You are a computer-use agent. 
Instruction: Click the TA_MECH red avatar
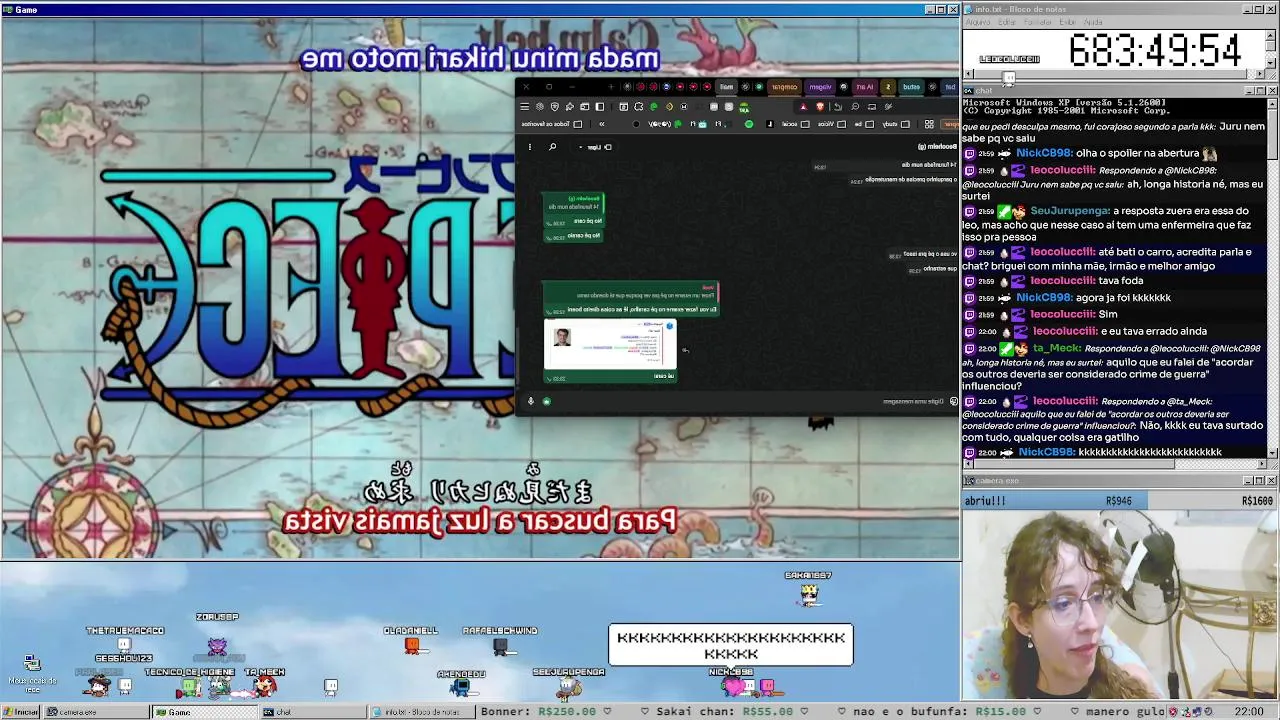coord(264,686)
